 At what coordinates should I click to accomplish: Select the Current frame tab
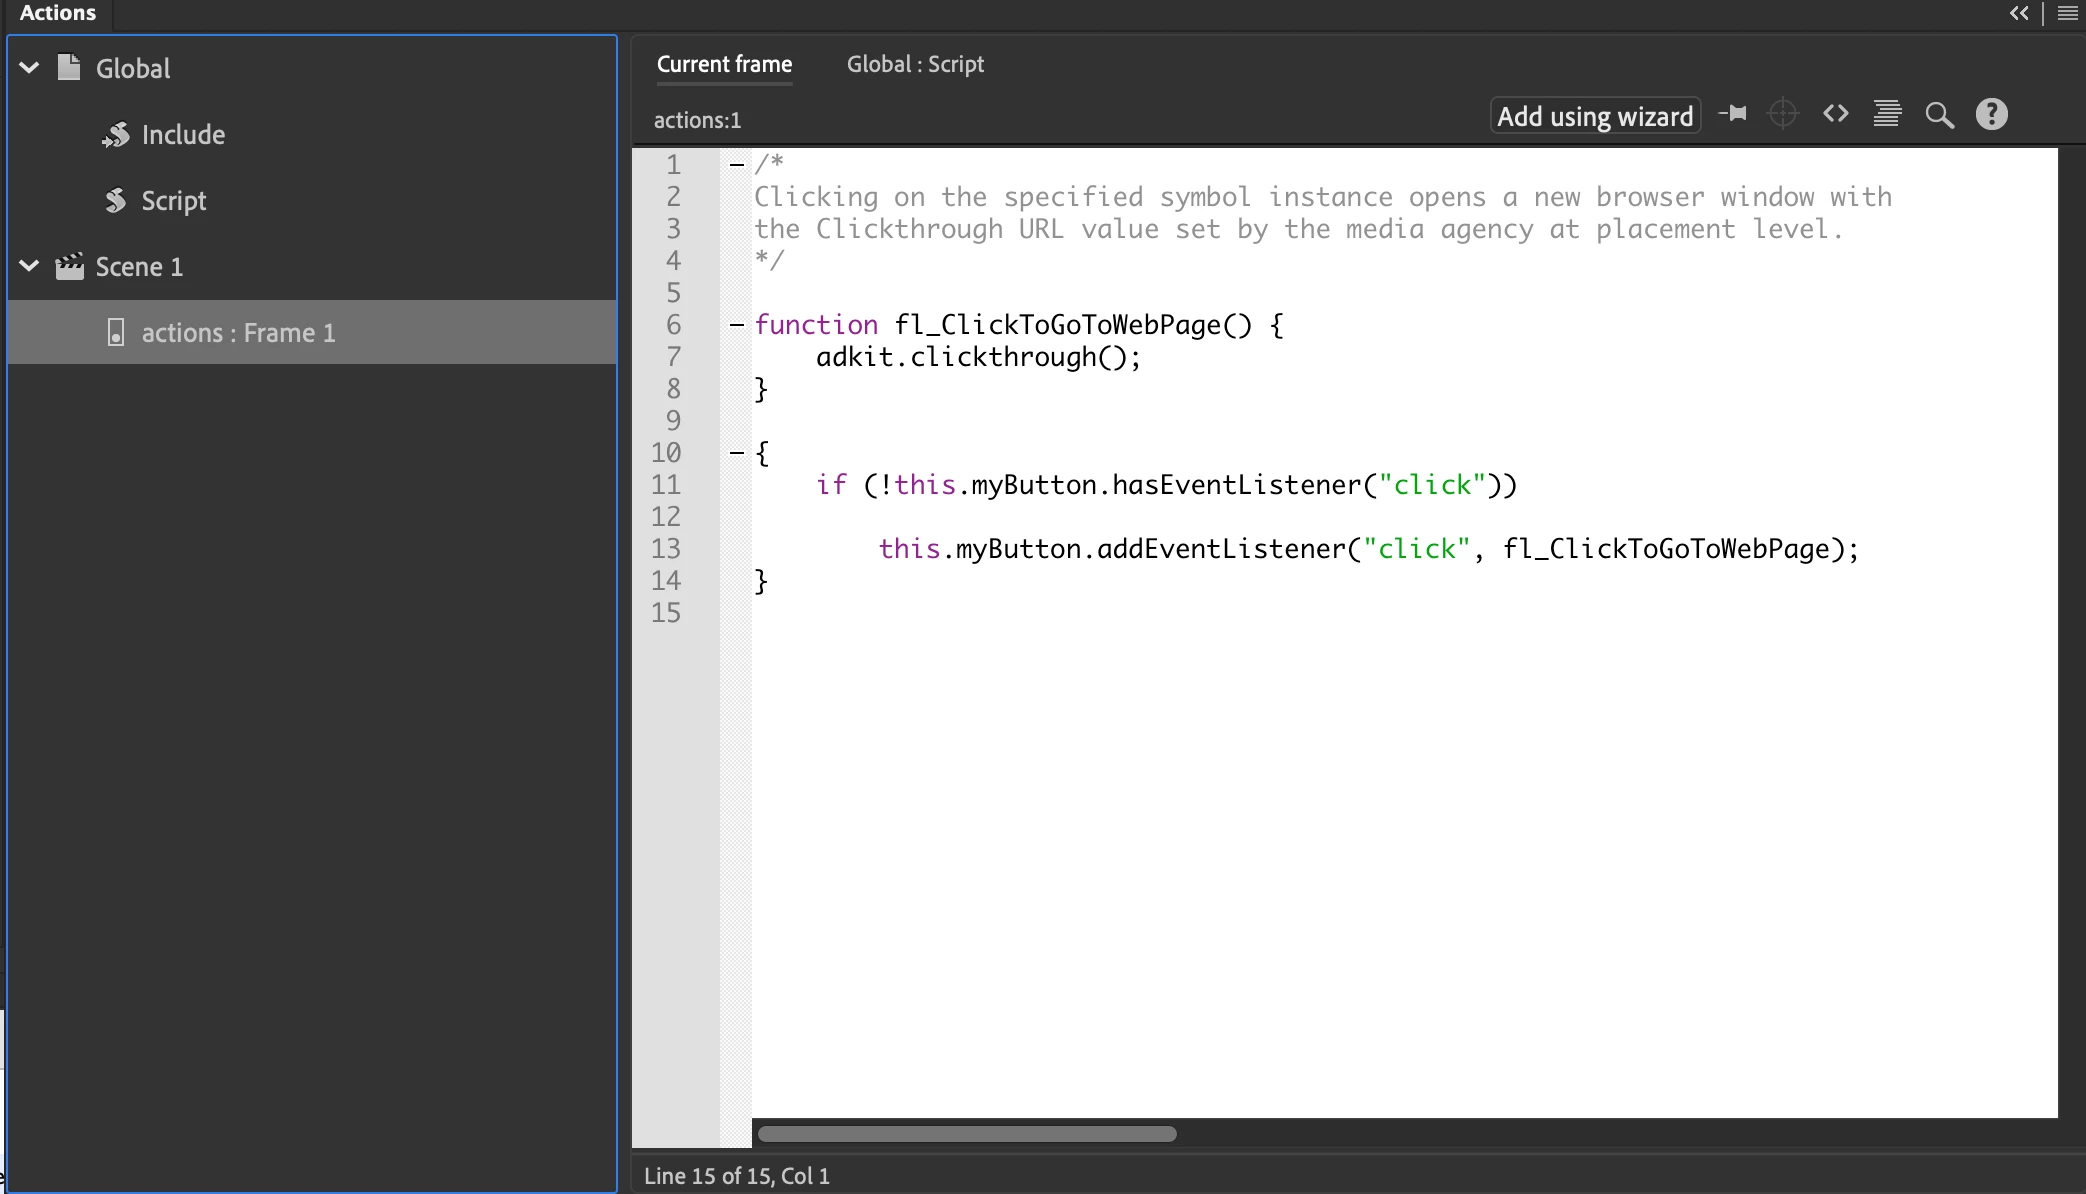(x=724, y=64)
